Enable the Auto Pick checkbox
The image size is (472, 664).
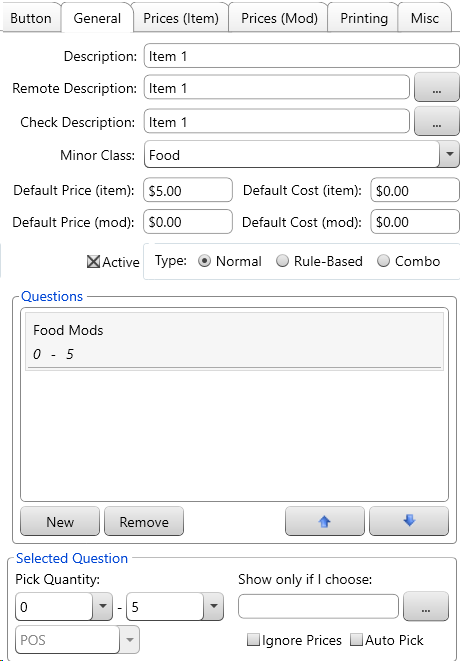point(356,639)
